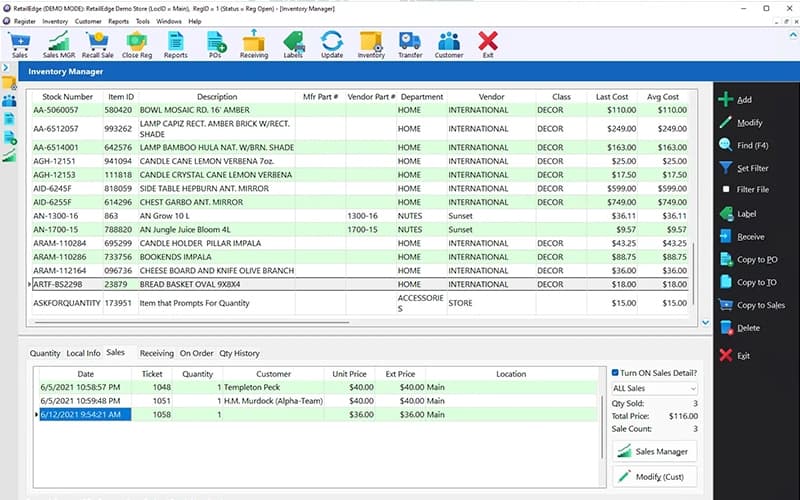Switch to the On Order tab

(x=196, y=353)
